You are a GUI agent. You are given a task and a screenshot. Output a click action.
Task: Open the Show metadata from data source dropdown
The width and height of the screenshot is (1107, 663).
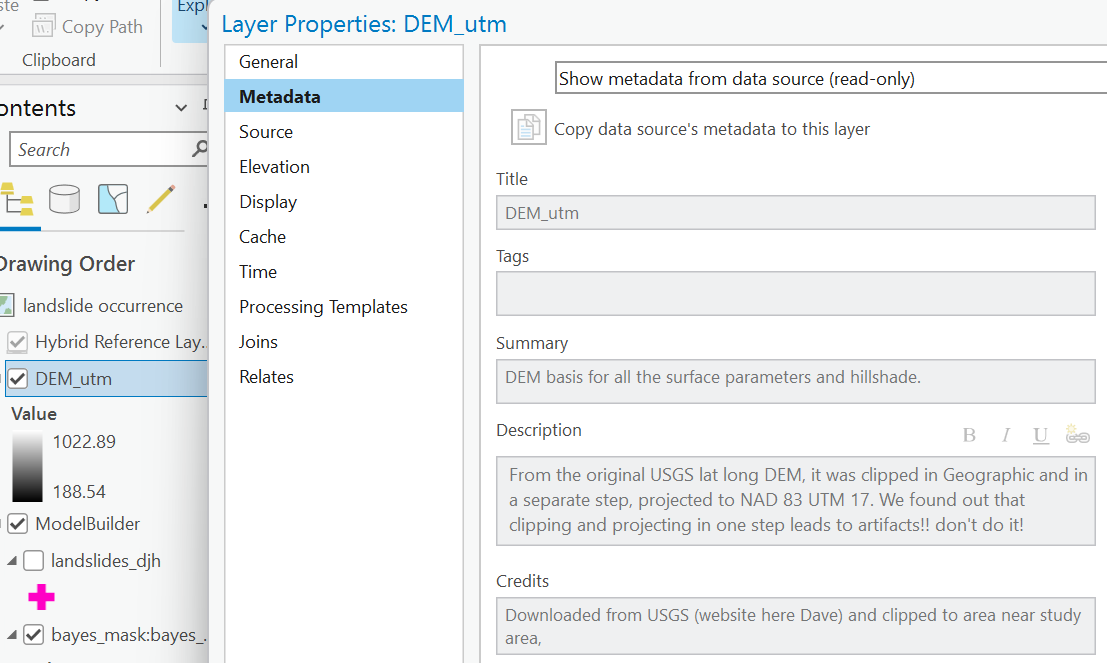click(830, 78)
